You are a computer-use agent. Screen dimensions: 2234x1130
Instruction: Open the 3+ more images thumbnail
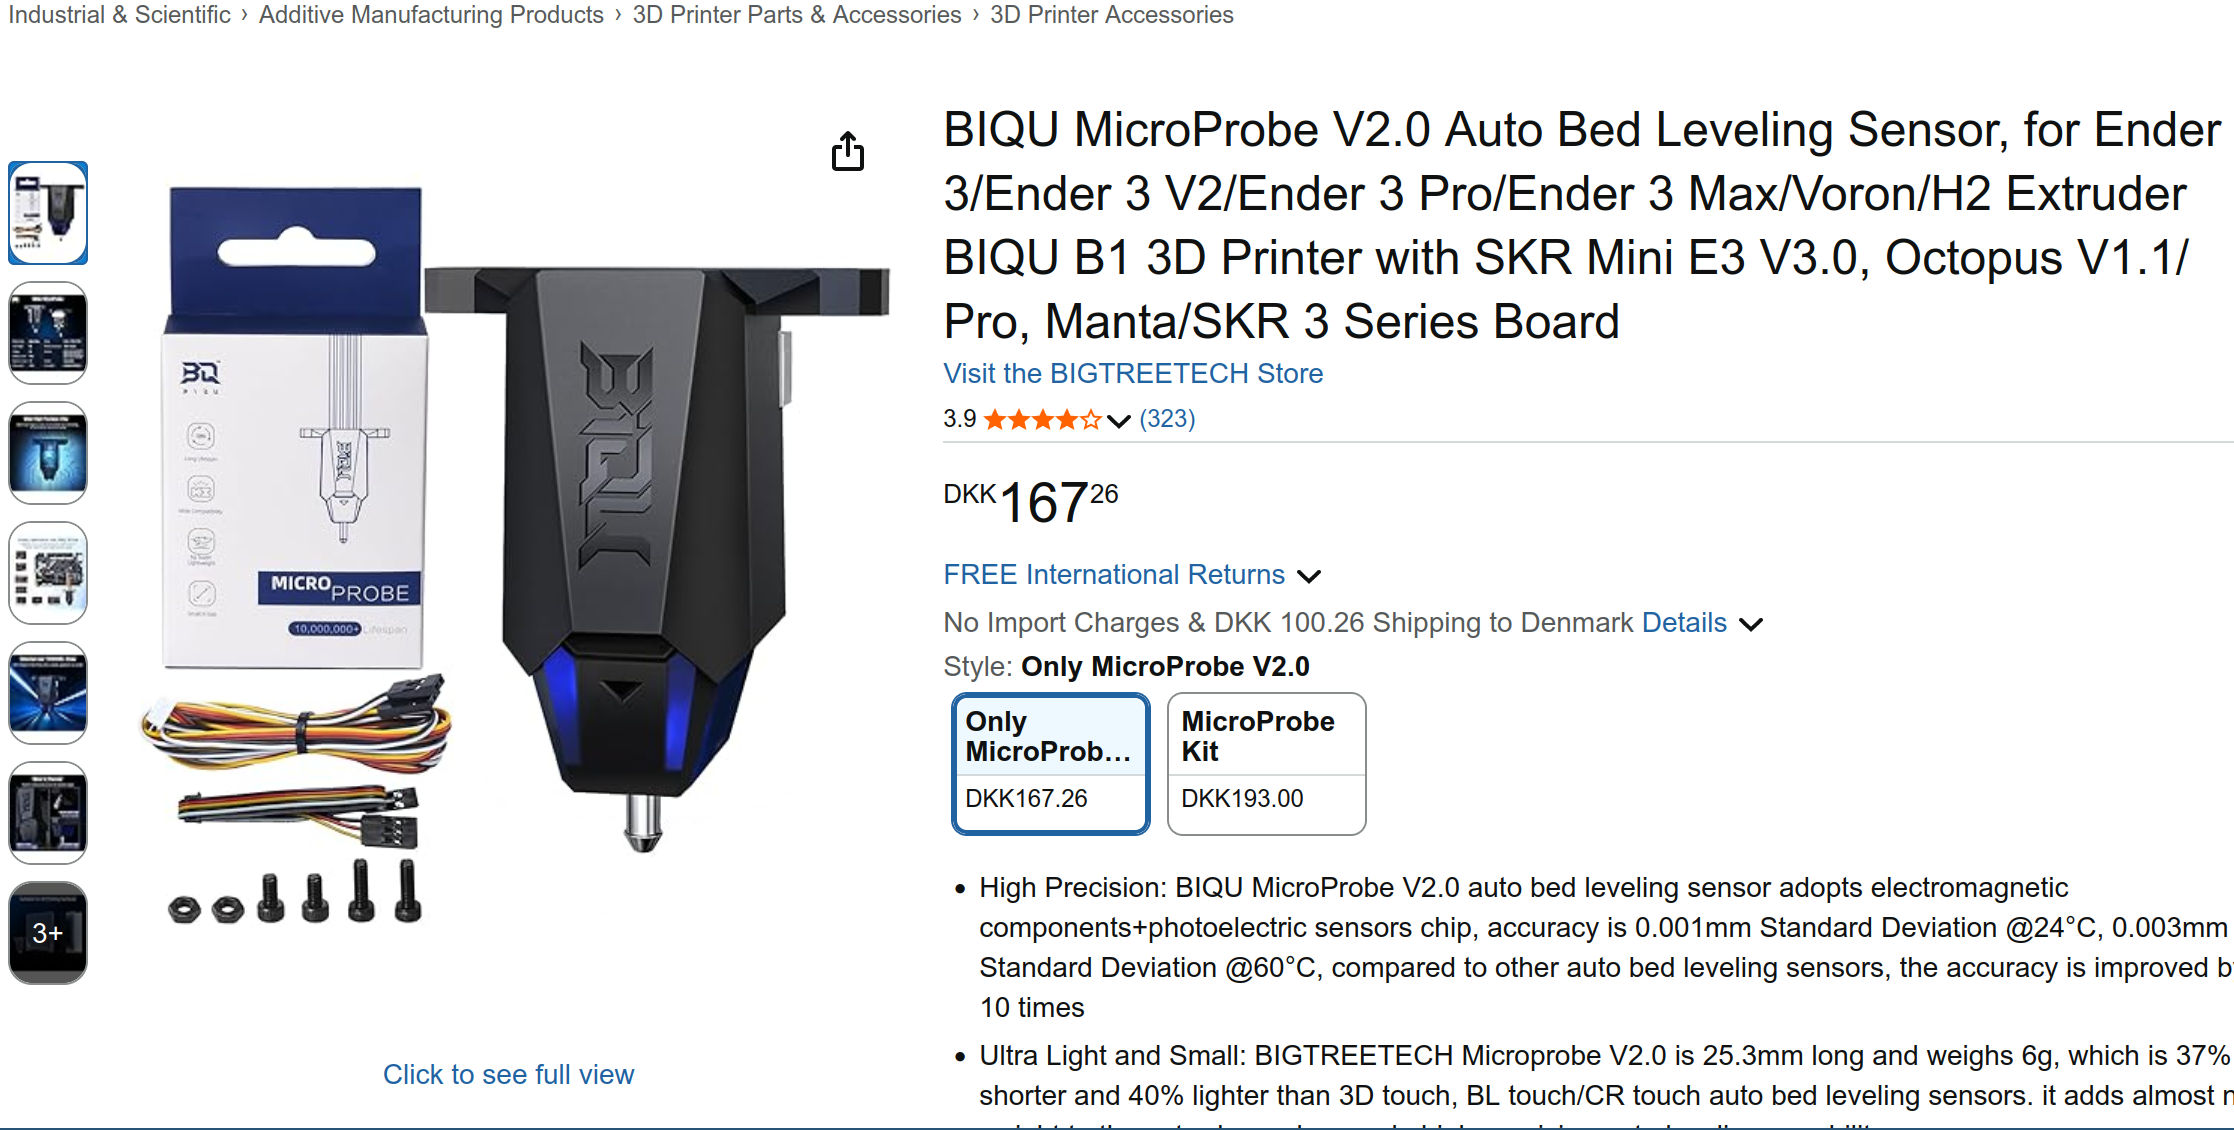click(48, 933)
